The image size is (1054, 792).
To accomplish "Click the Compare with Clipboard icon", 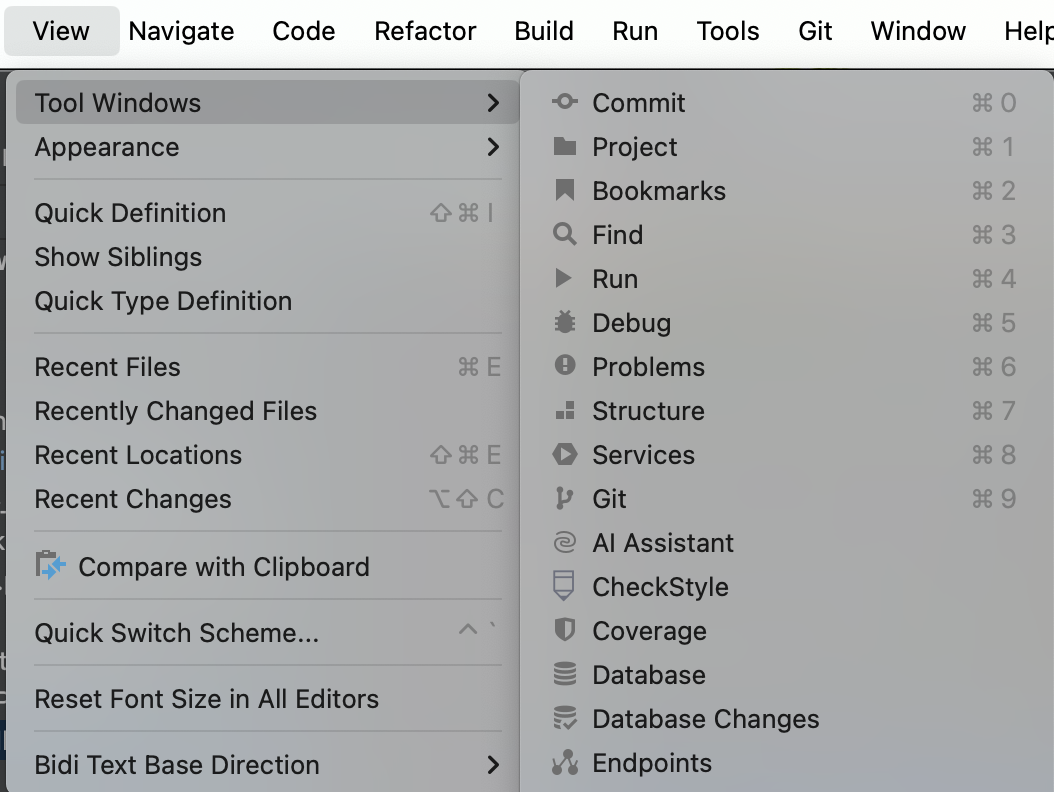I will [x=50, y=566].
